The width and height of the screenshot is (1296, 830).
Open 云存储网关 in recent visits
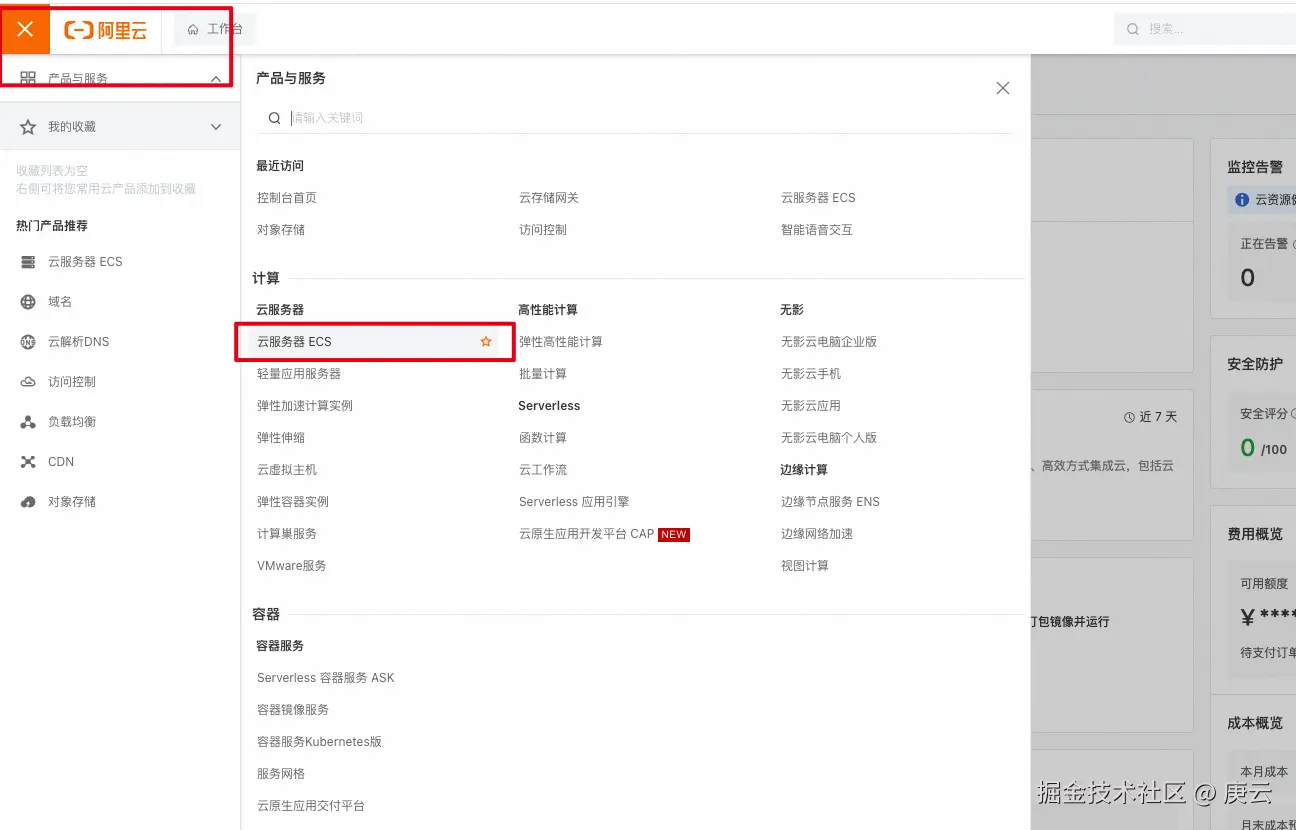[549, 198]
